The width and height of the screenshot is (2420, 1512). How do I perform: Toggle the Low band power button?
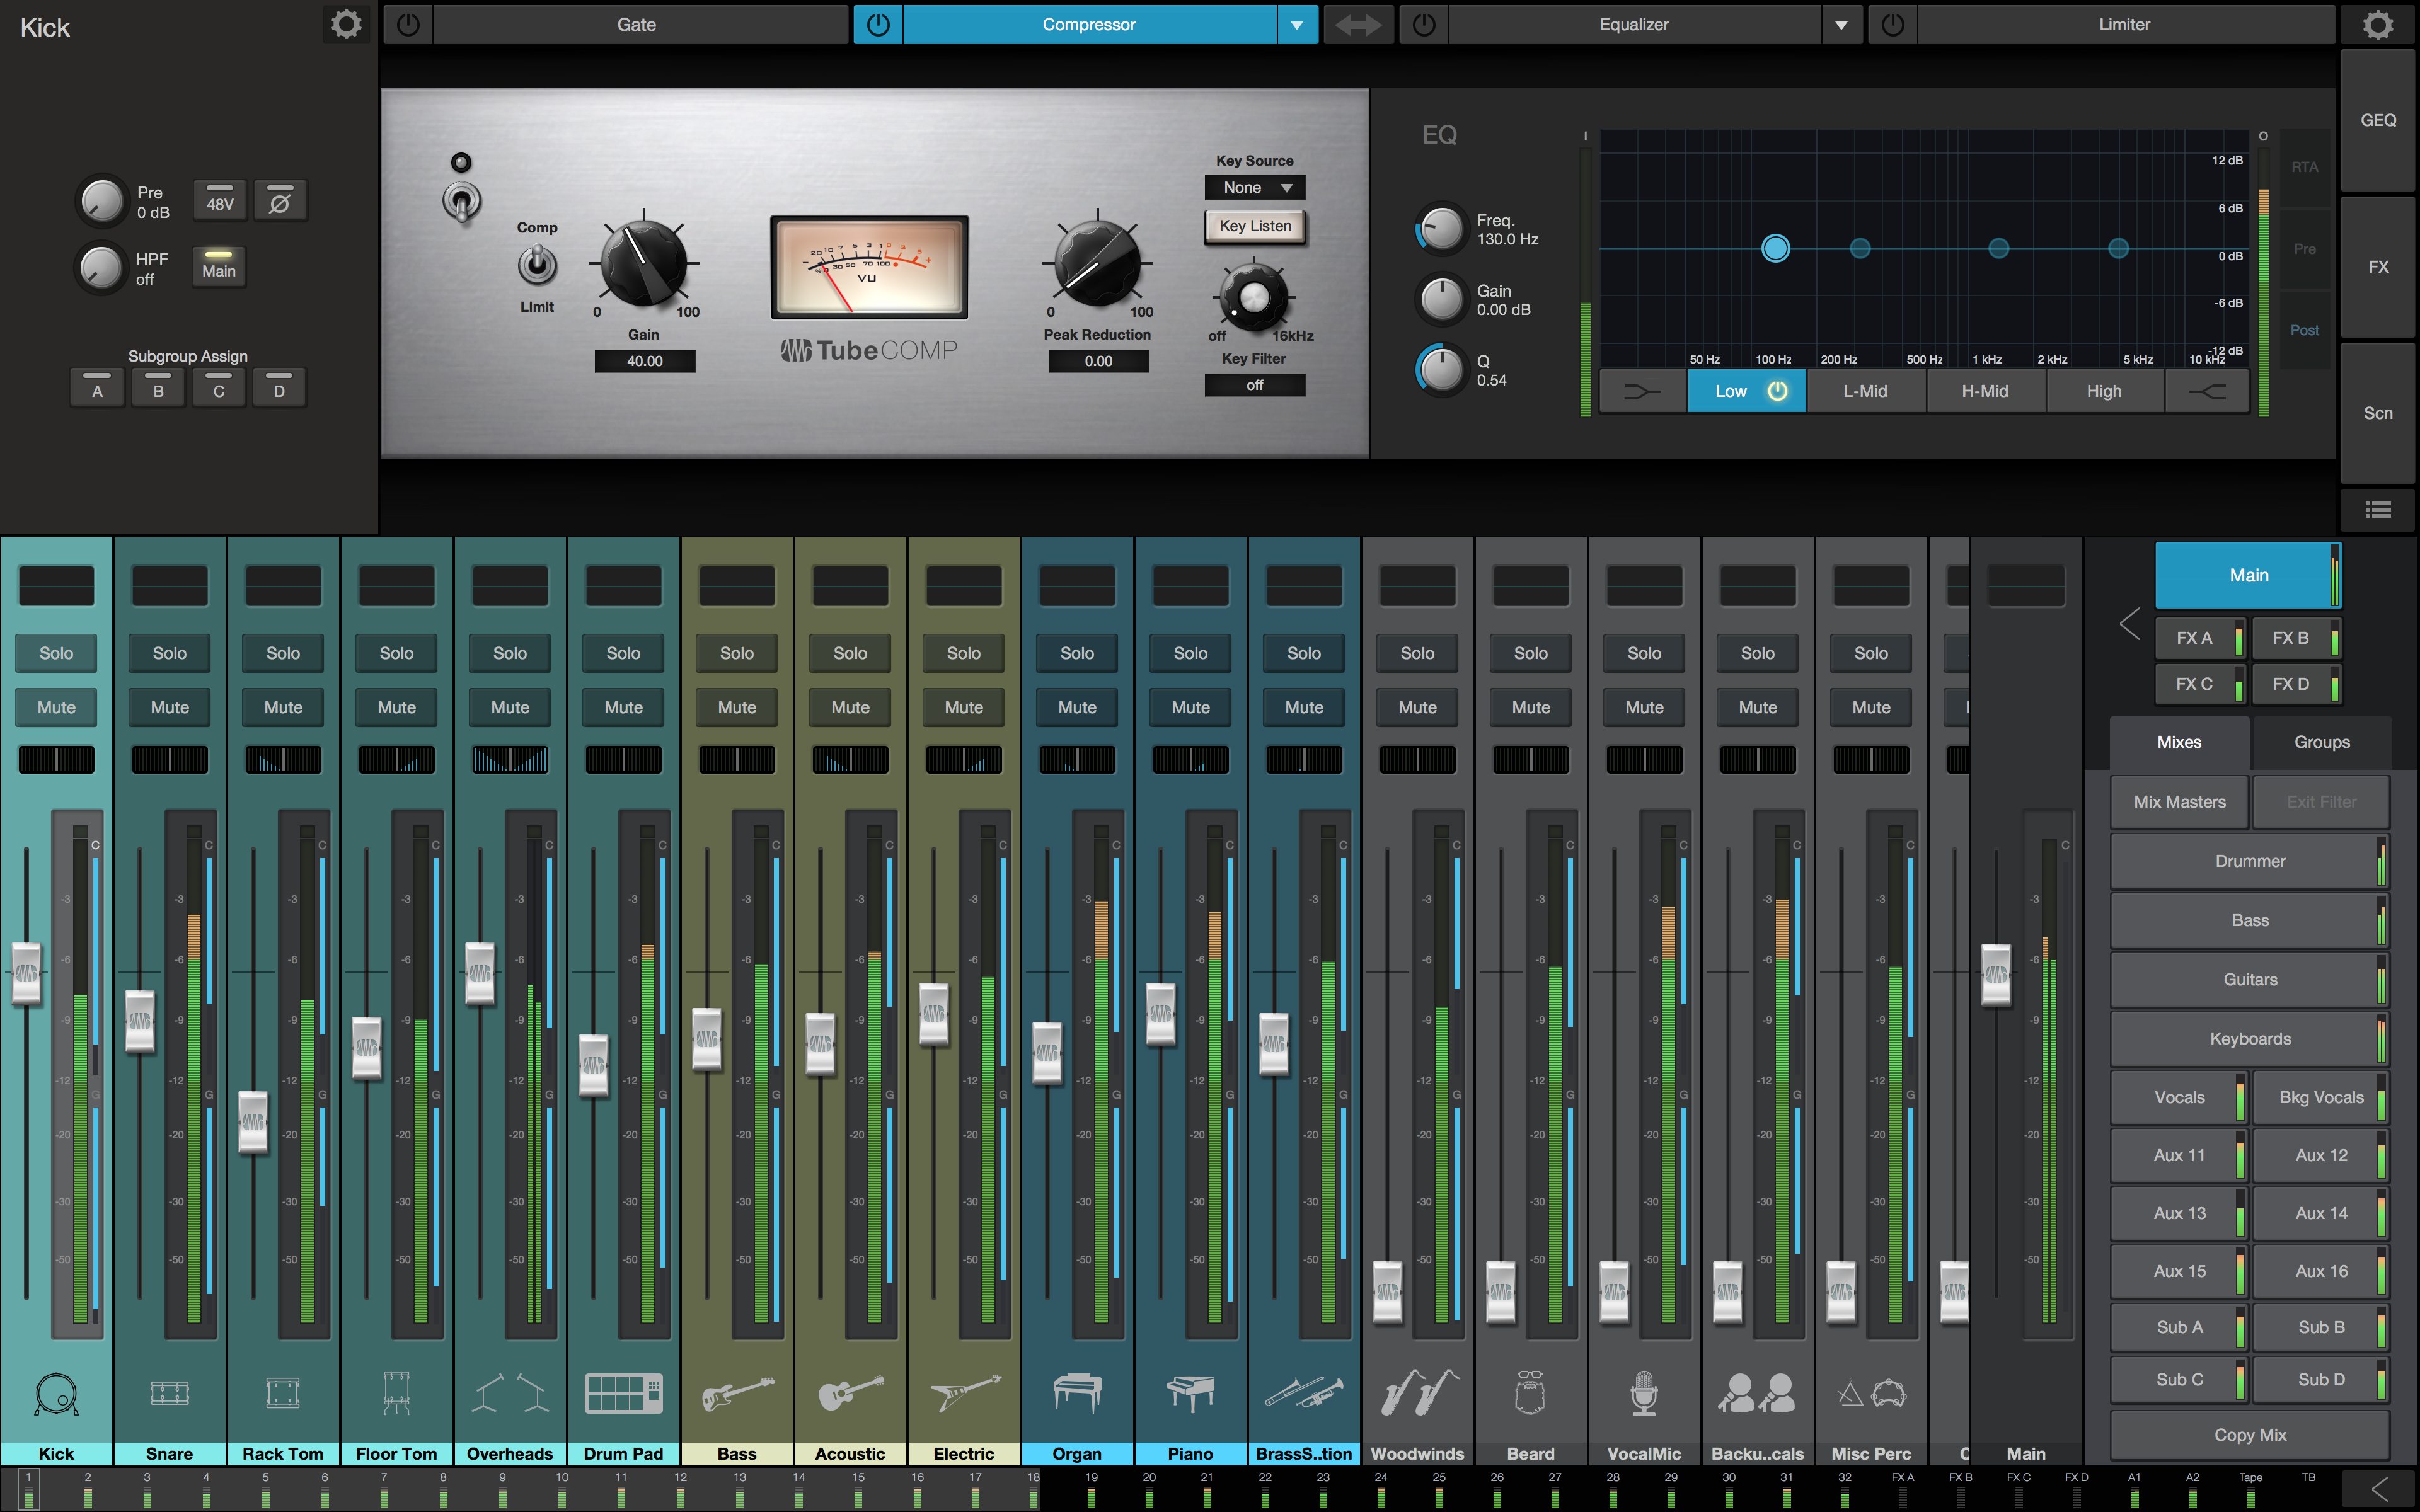1777,392
